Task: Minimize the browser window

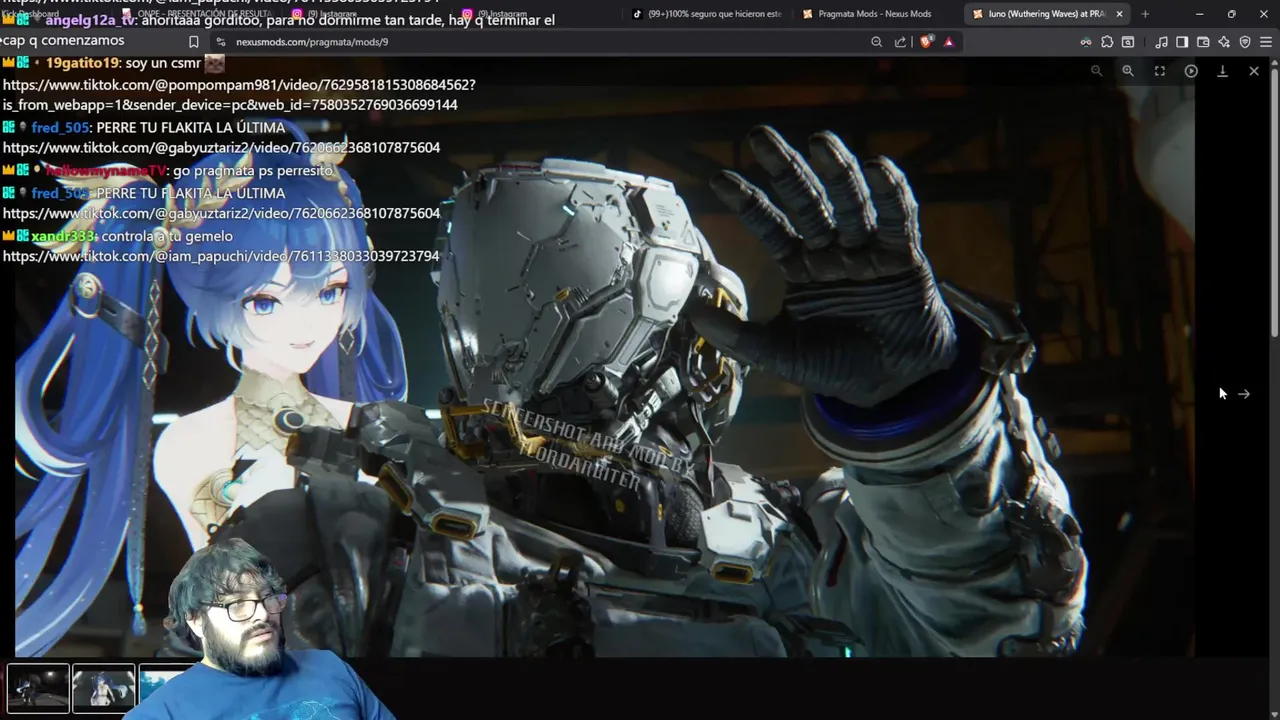Action: (x=1199, y=14)
